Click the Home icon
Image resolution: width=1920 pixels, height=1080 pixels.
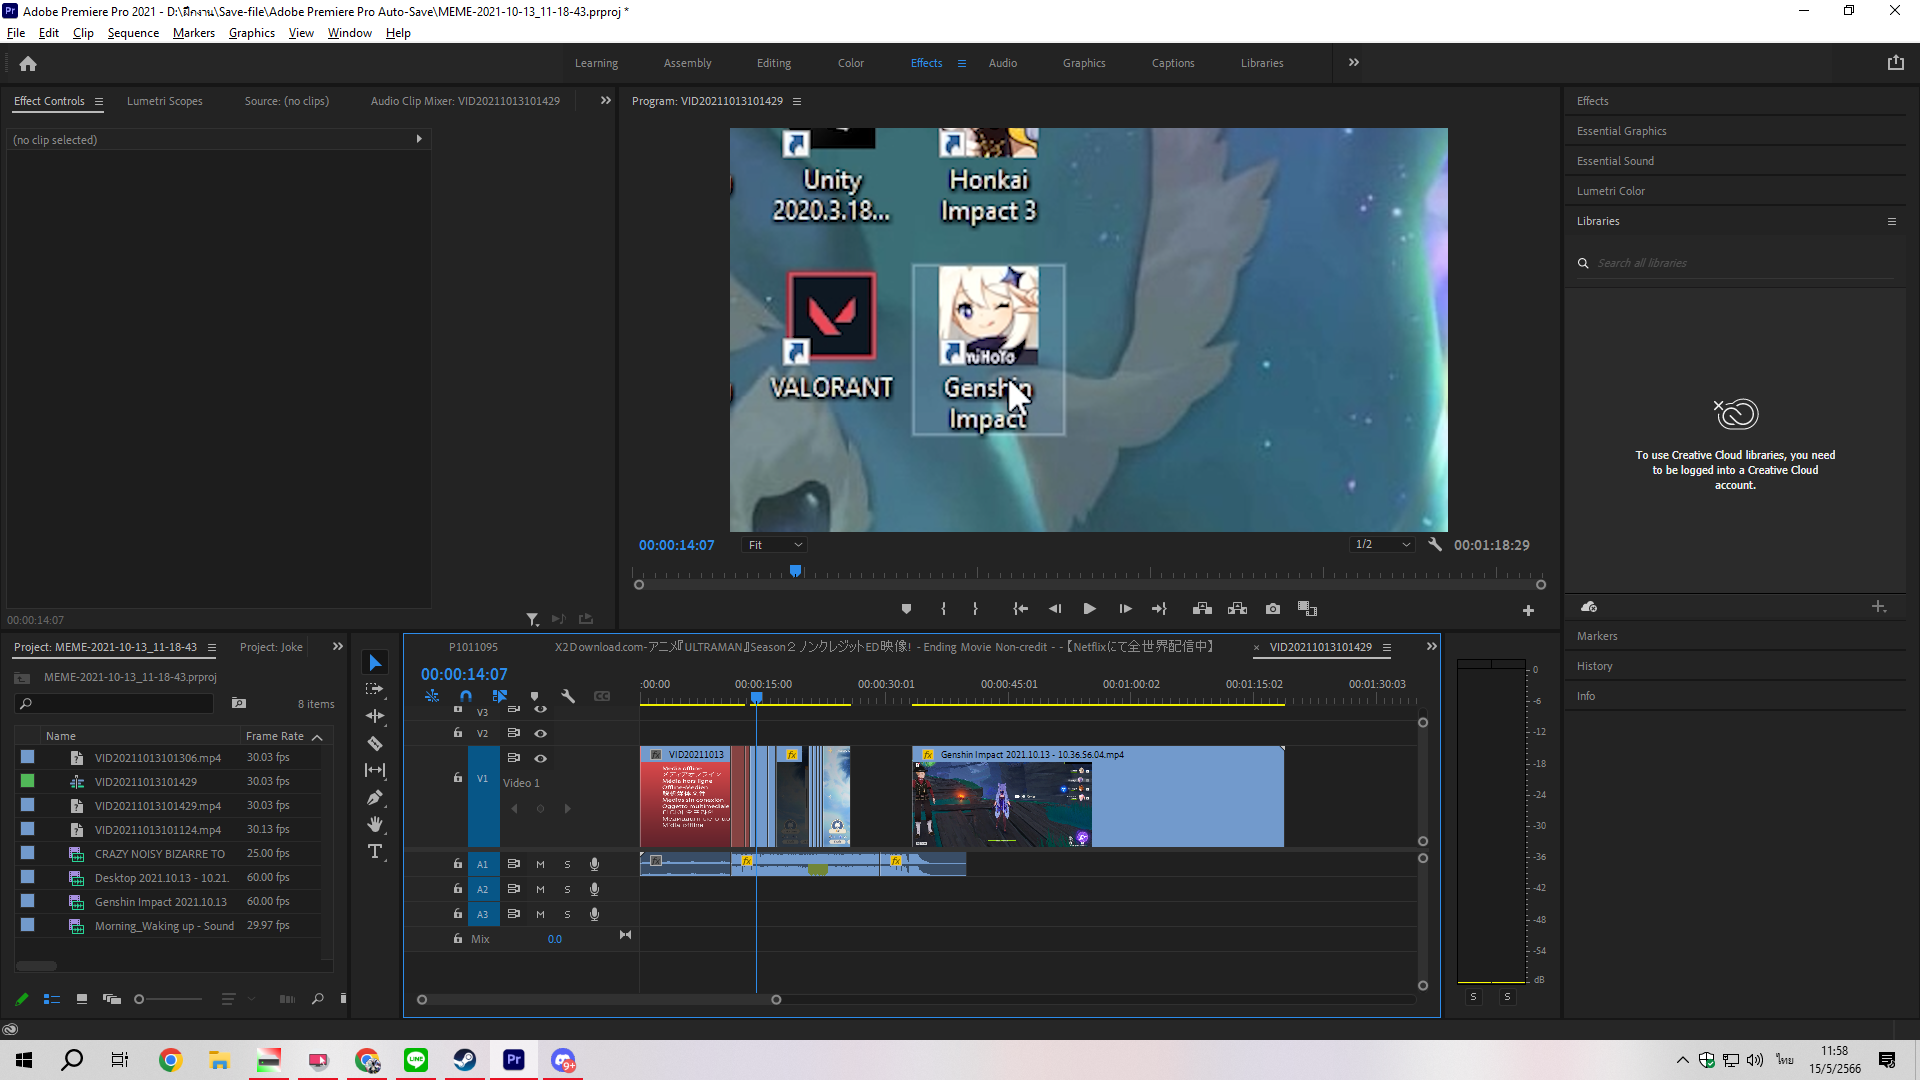[x=28, y=63]
